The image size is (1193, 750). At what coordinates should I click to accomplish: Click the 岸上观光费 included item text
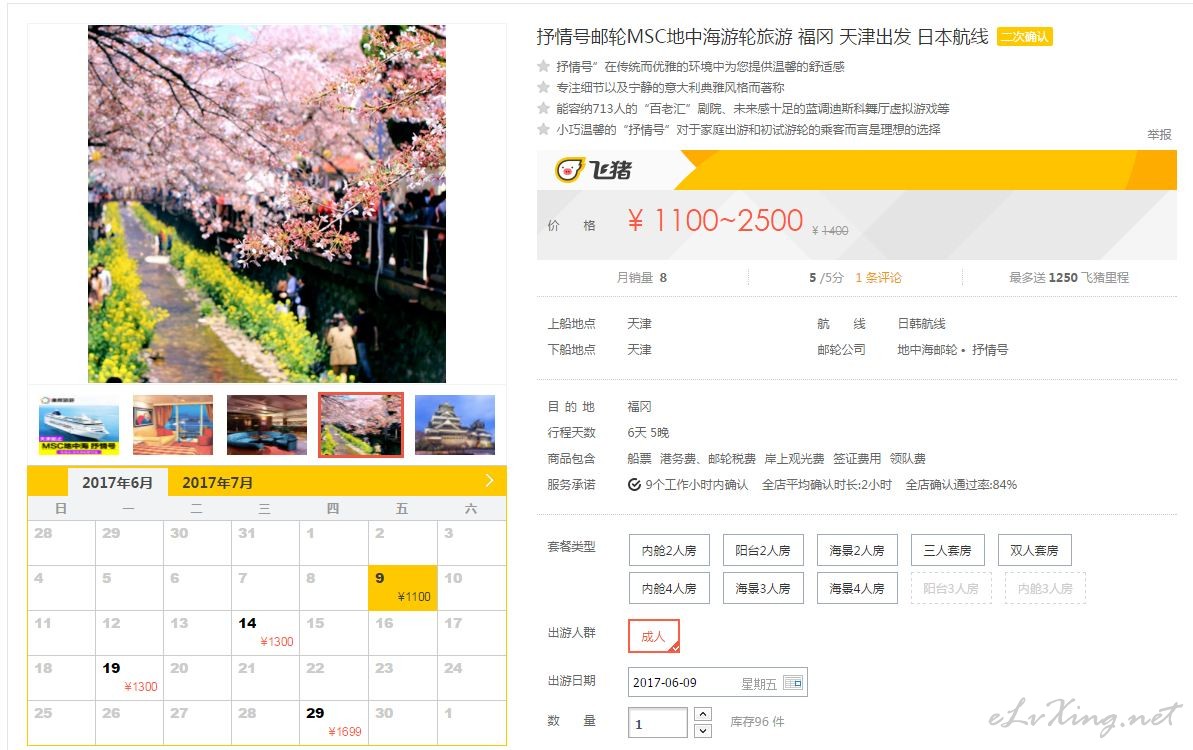tap(794, 459)
